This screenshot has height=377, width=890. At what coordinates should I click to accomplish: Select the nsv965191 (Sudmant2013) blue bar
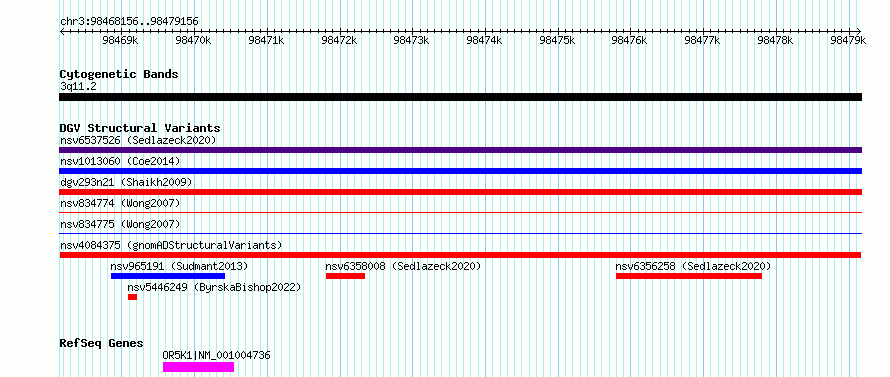168,276
